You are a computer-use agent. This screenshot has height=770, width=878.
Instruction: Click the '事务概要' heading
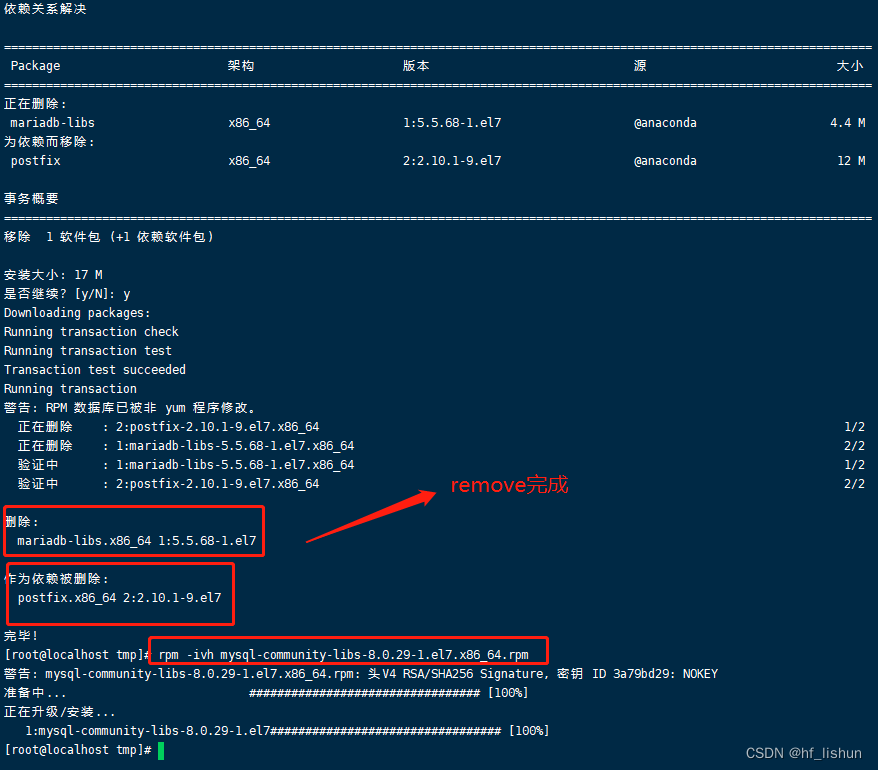[x=31, y=198]
